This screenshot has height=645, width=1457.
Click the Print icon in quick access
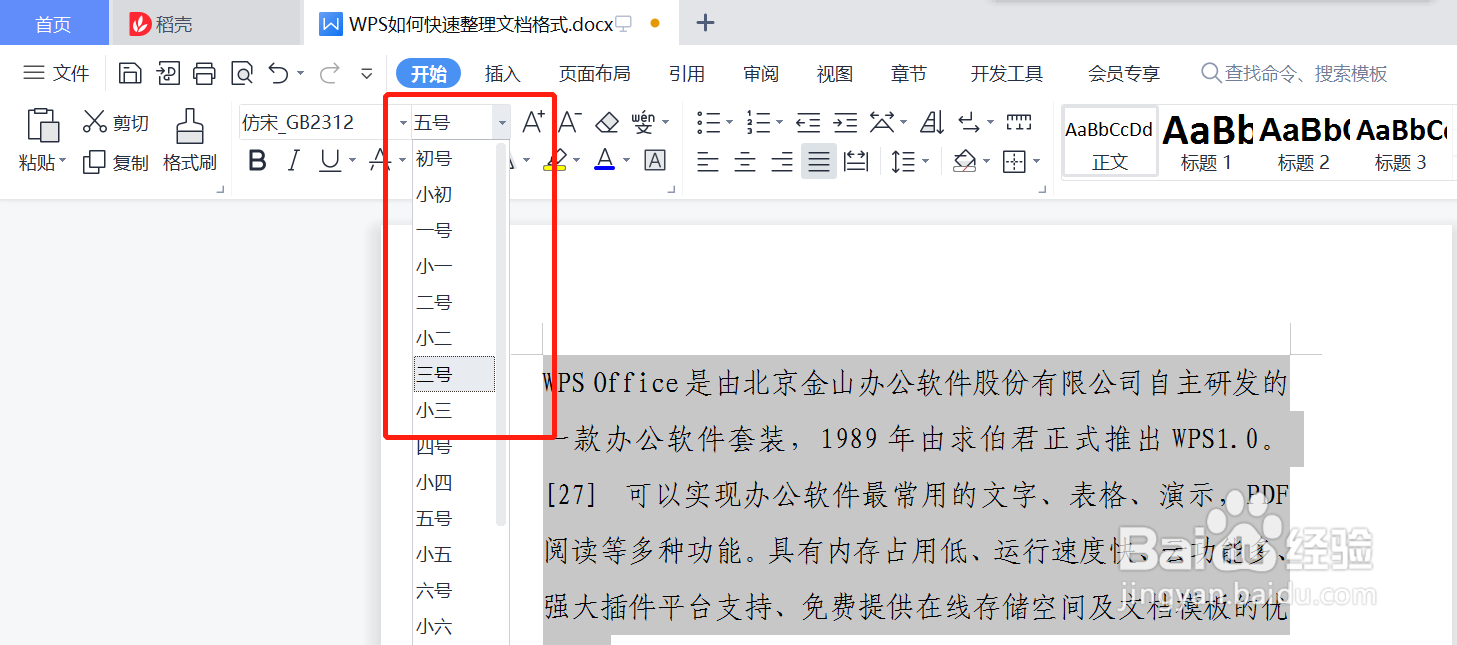point(204,73)
